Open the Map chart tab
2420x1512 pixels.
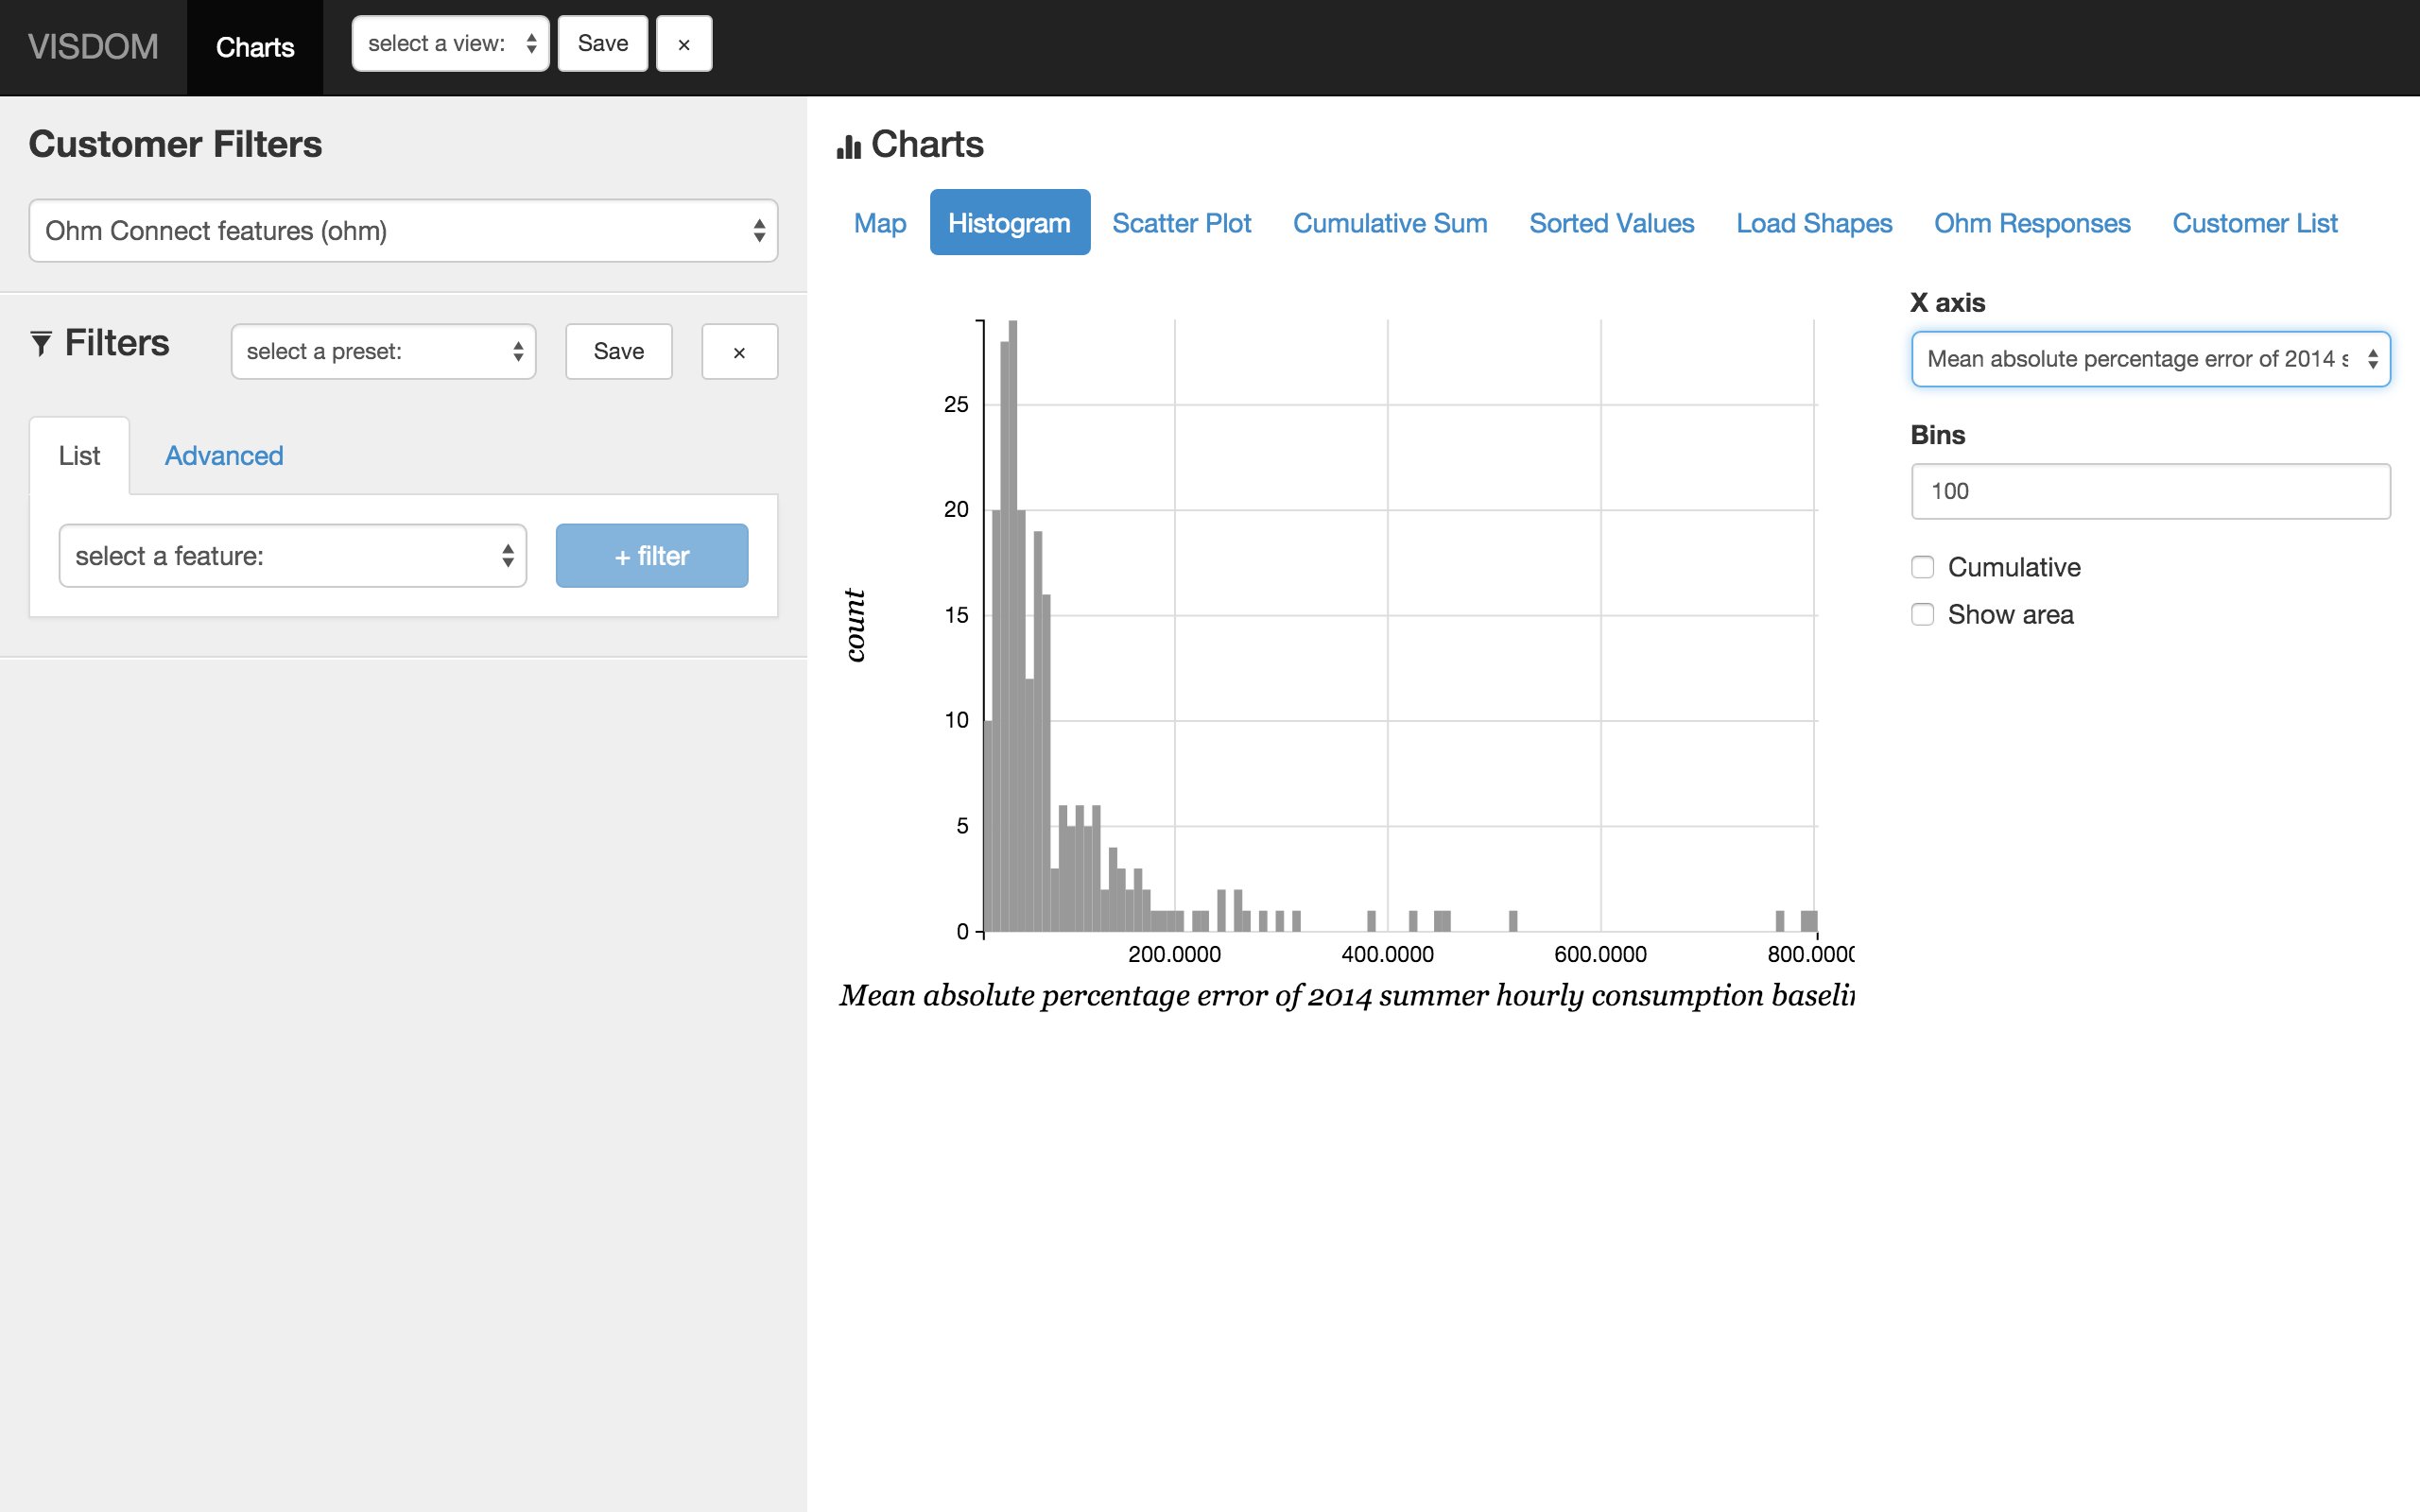879,223
